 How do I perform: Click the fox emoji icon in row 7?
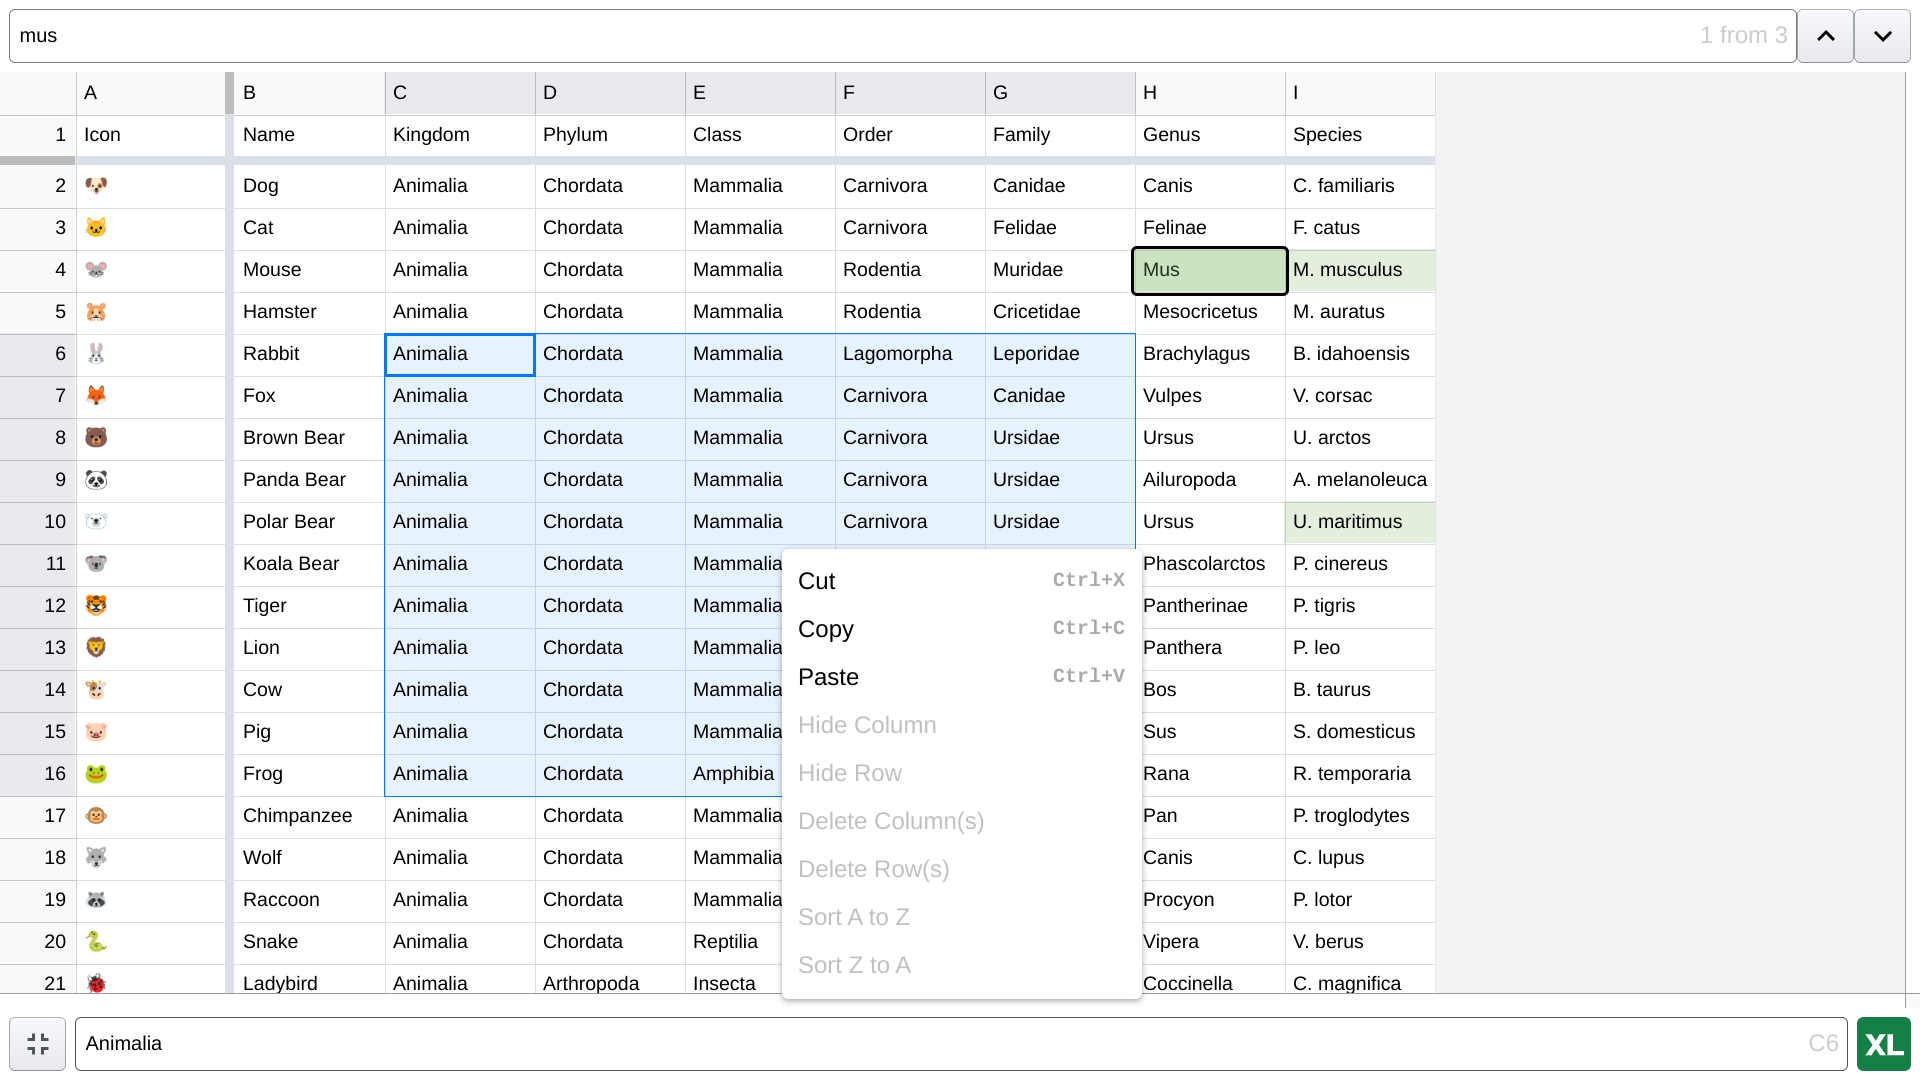click(x=96, y=396)
